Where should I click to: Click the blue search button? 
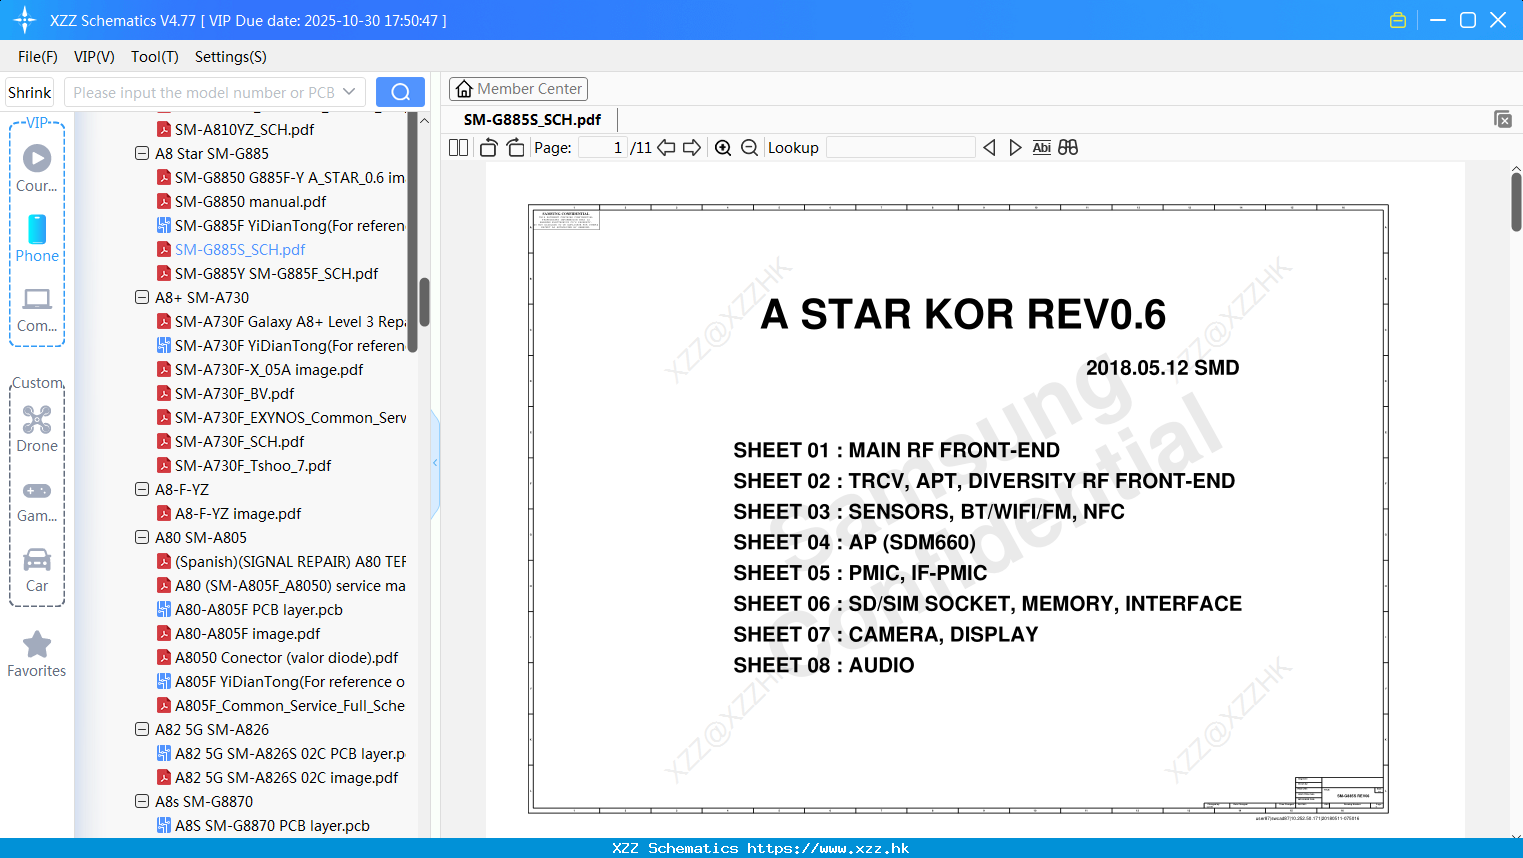pyautogui.click(x=400, y=92)
